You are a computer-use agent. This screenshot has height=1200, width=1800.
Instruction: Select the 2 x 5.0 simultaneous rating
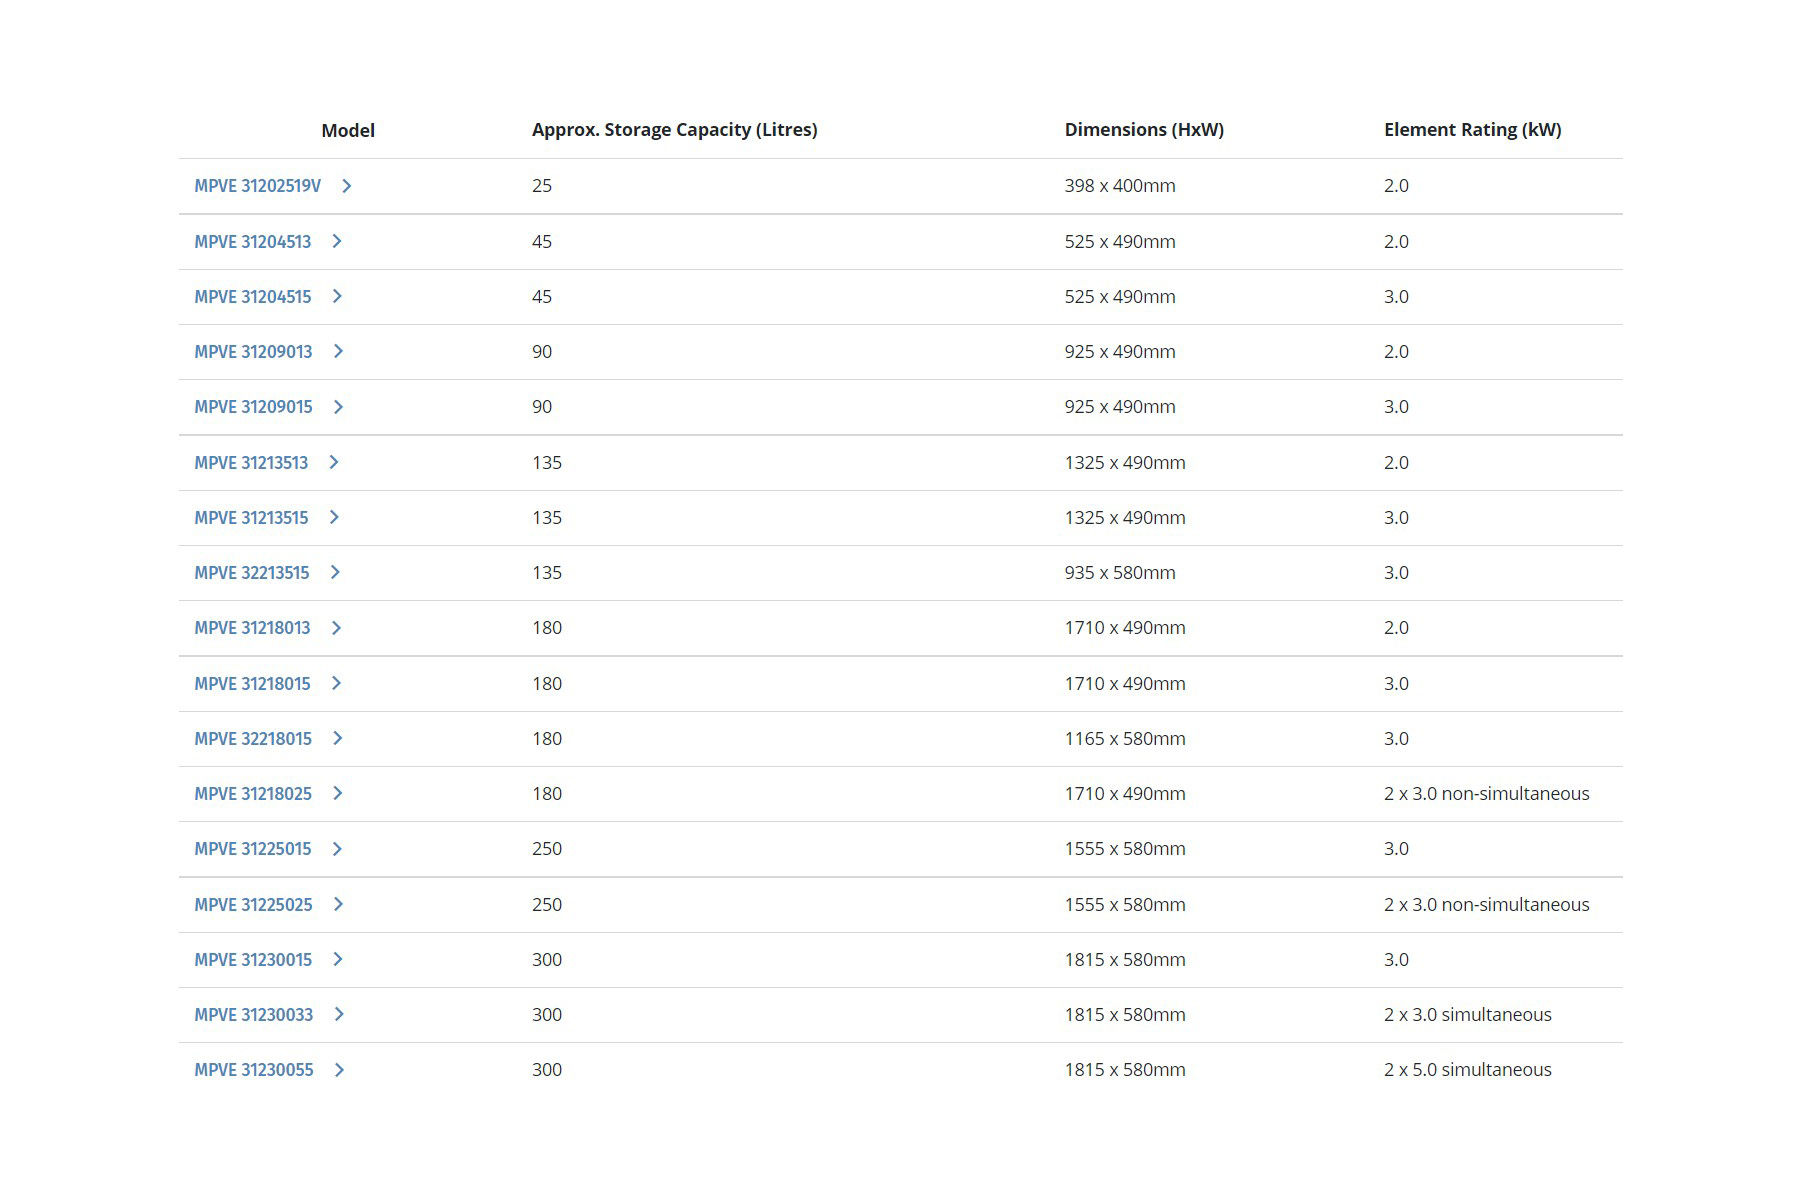[1468, 1070]
